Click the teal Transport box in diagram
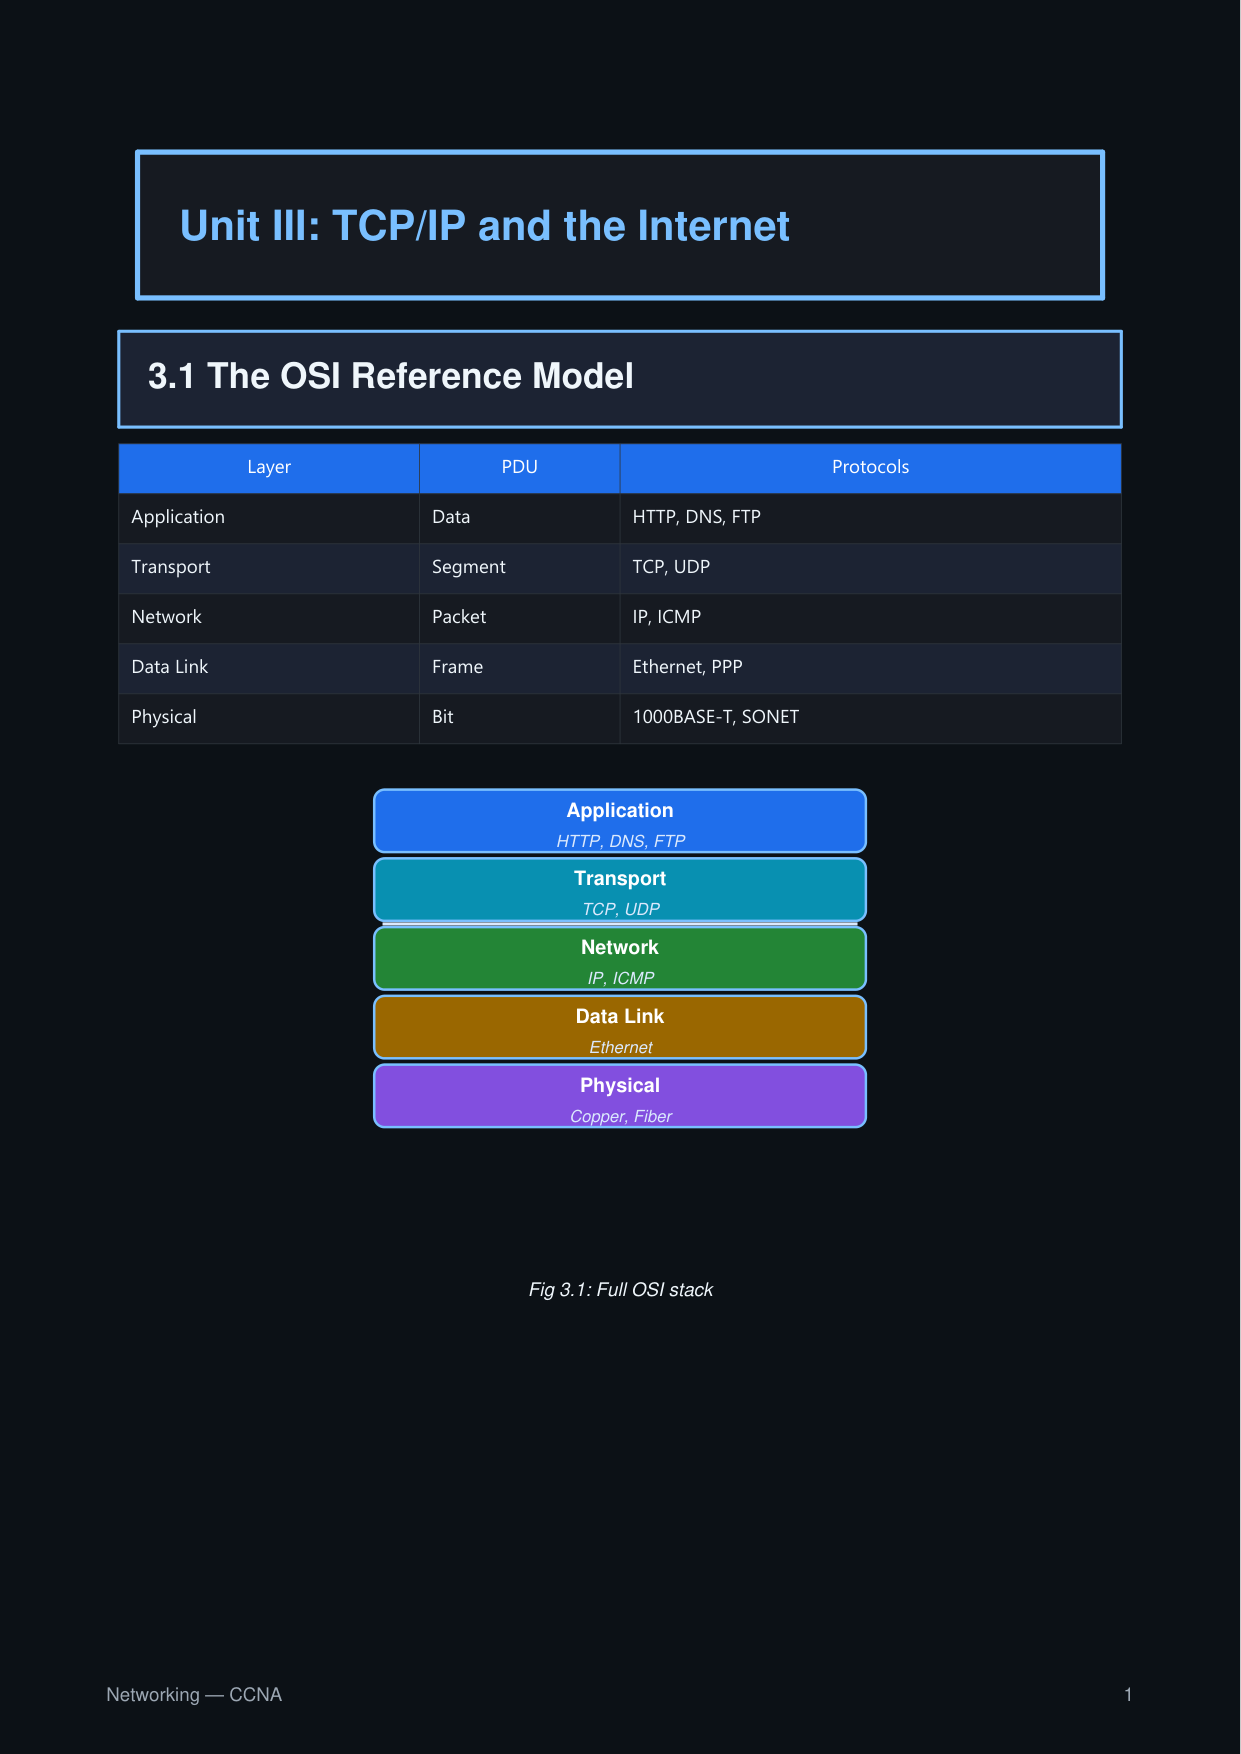 click(x=620, y=890)
